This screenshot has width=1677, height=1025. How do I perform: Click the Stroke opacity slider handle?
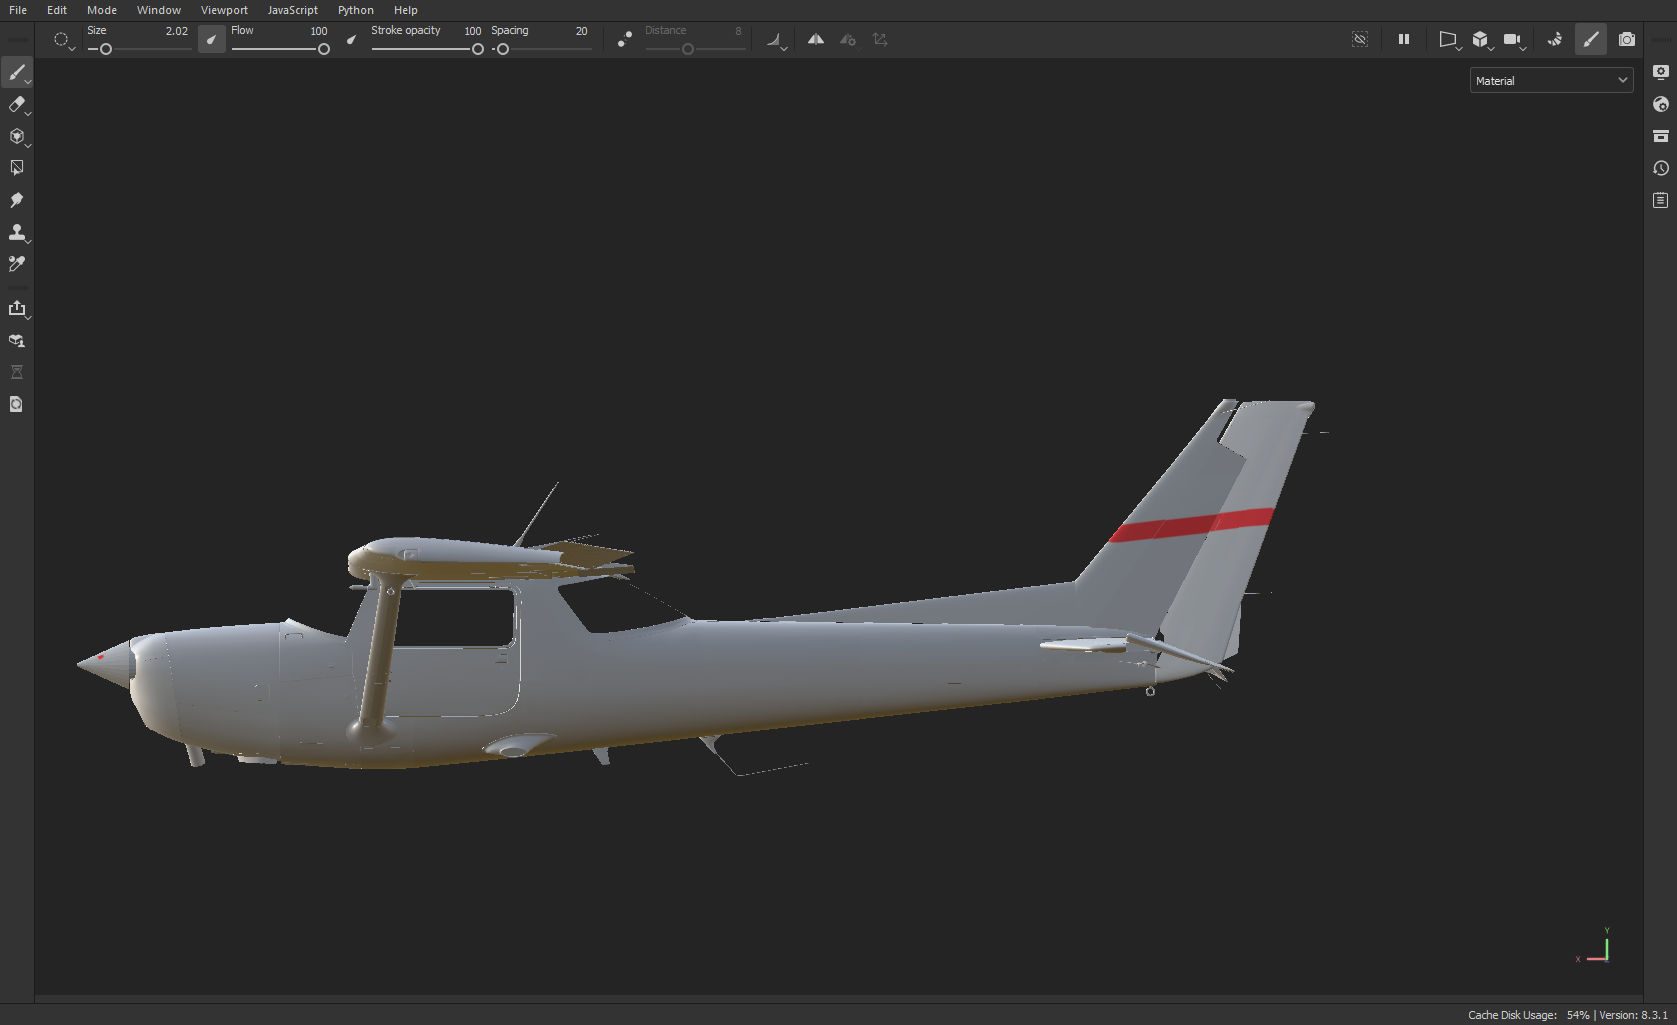(x=477, y=48)
